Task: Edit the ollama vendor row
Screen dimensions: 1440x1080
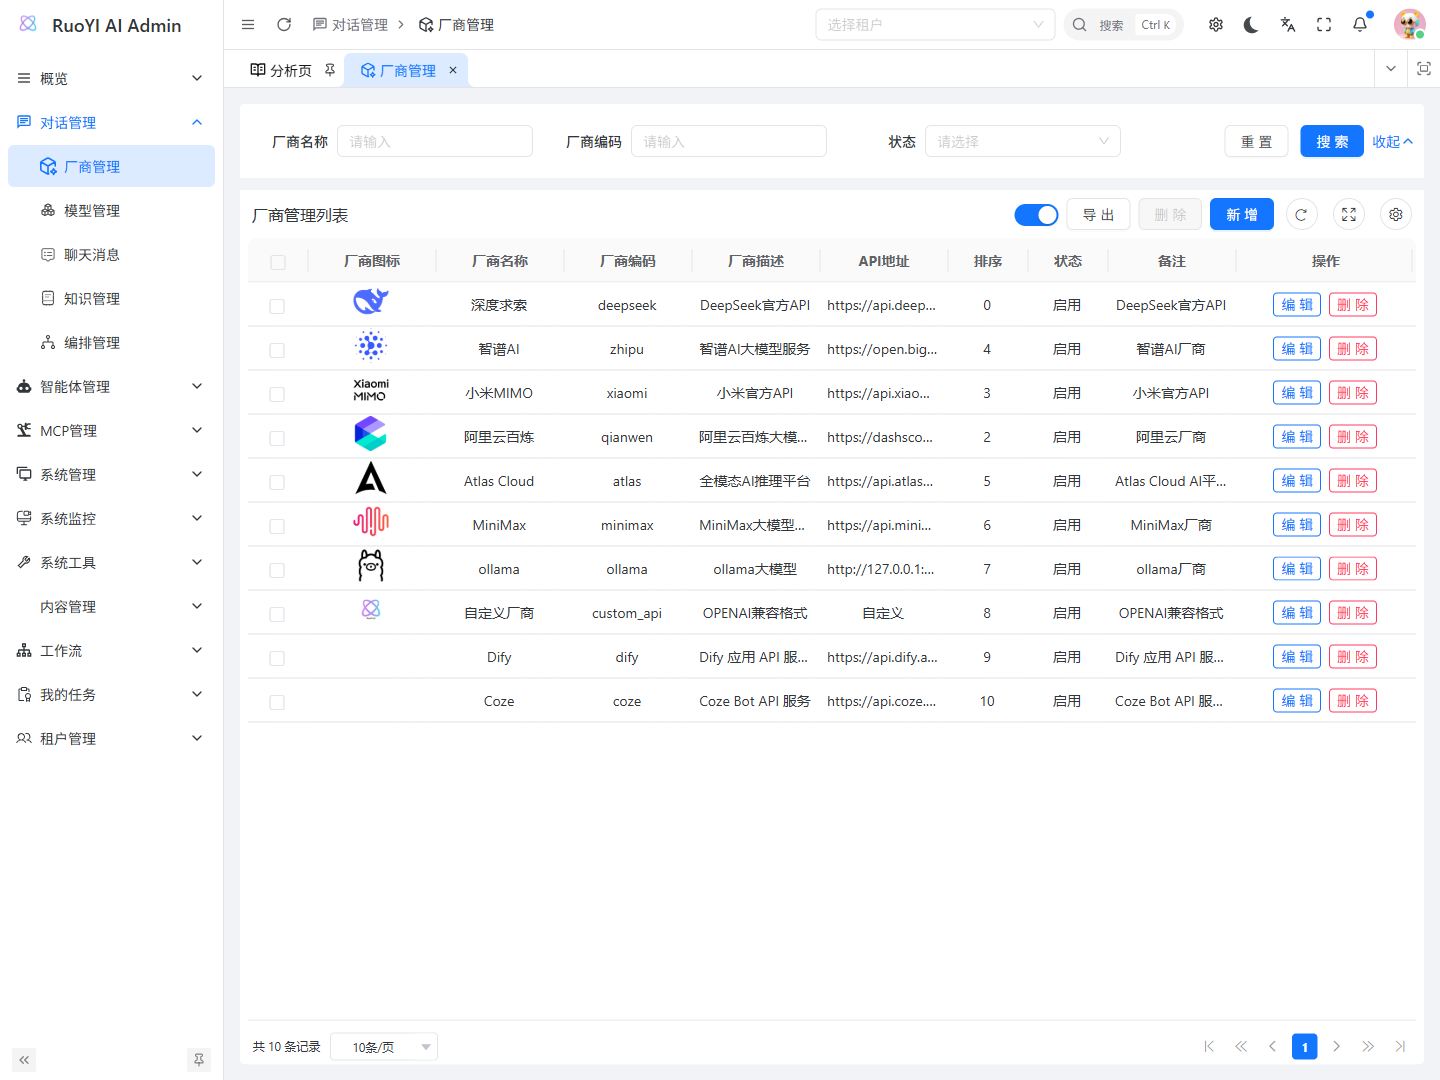Action: pyautogui.click(x=1297, y=569)
